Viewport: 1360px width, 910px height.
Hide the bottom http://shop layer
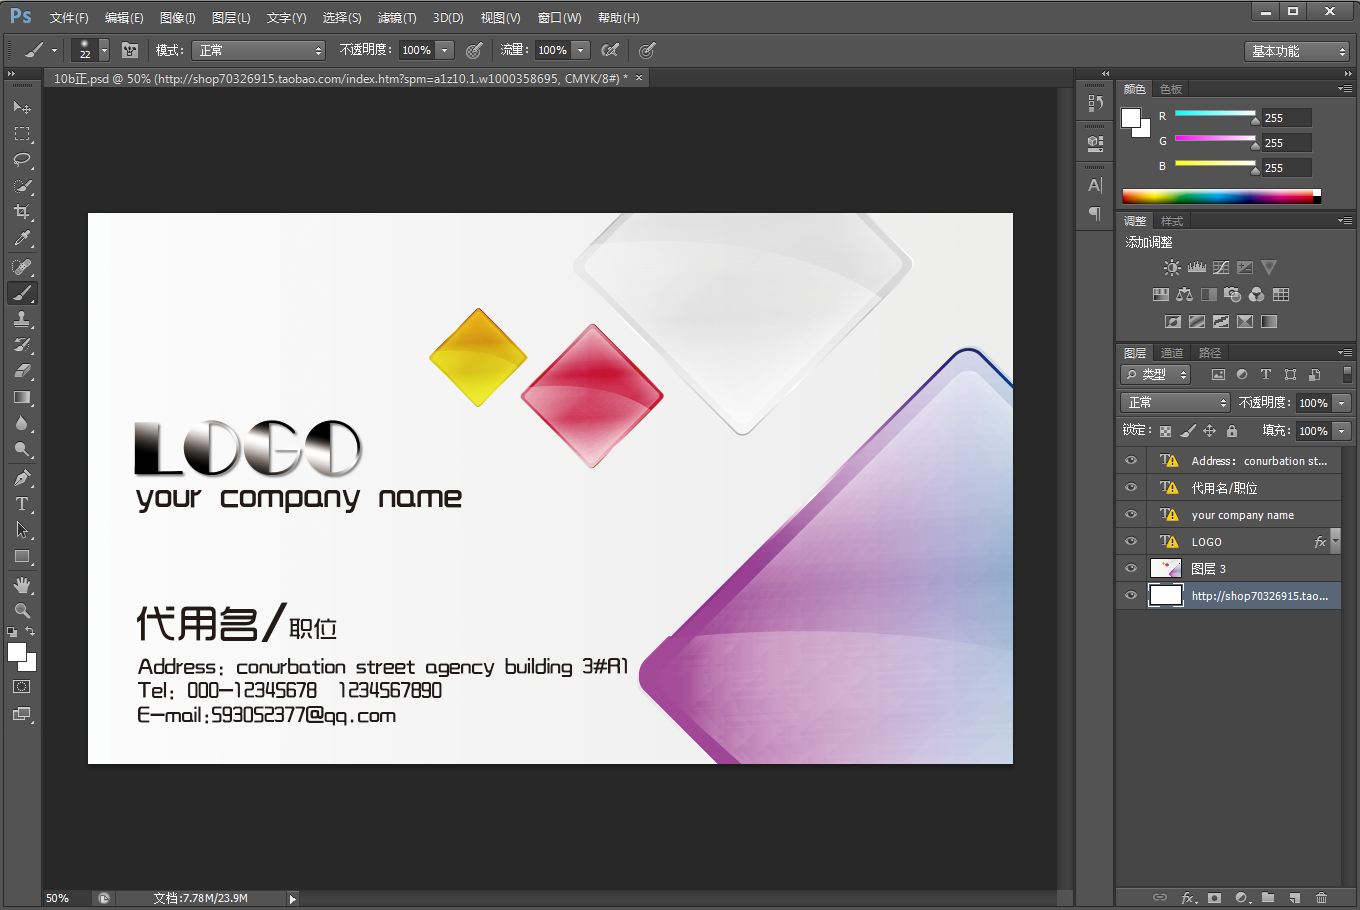1131,595
